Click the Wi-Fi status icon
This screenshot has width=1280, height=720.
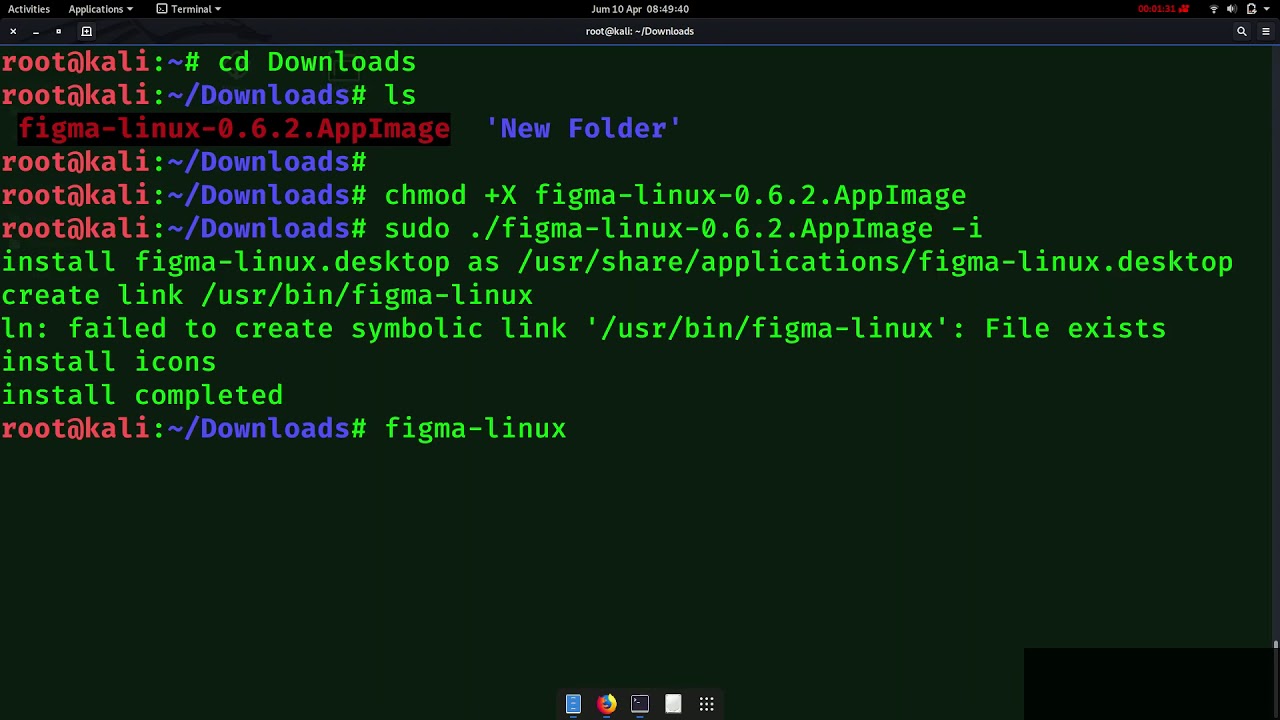point(1214,9)
